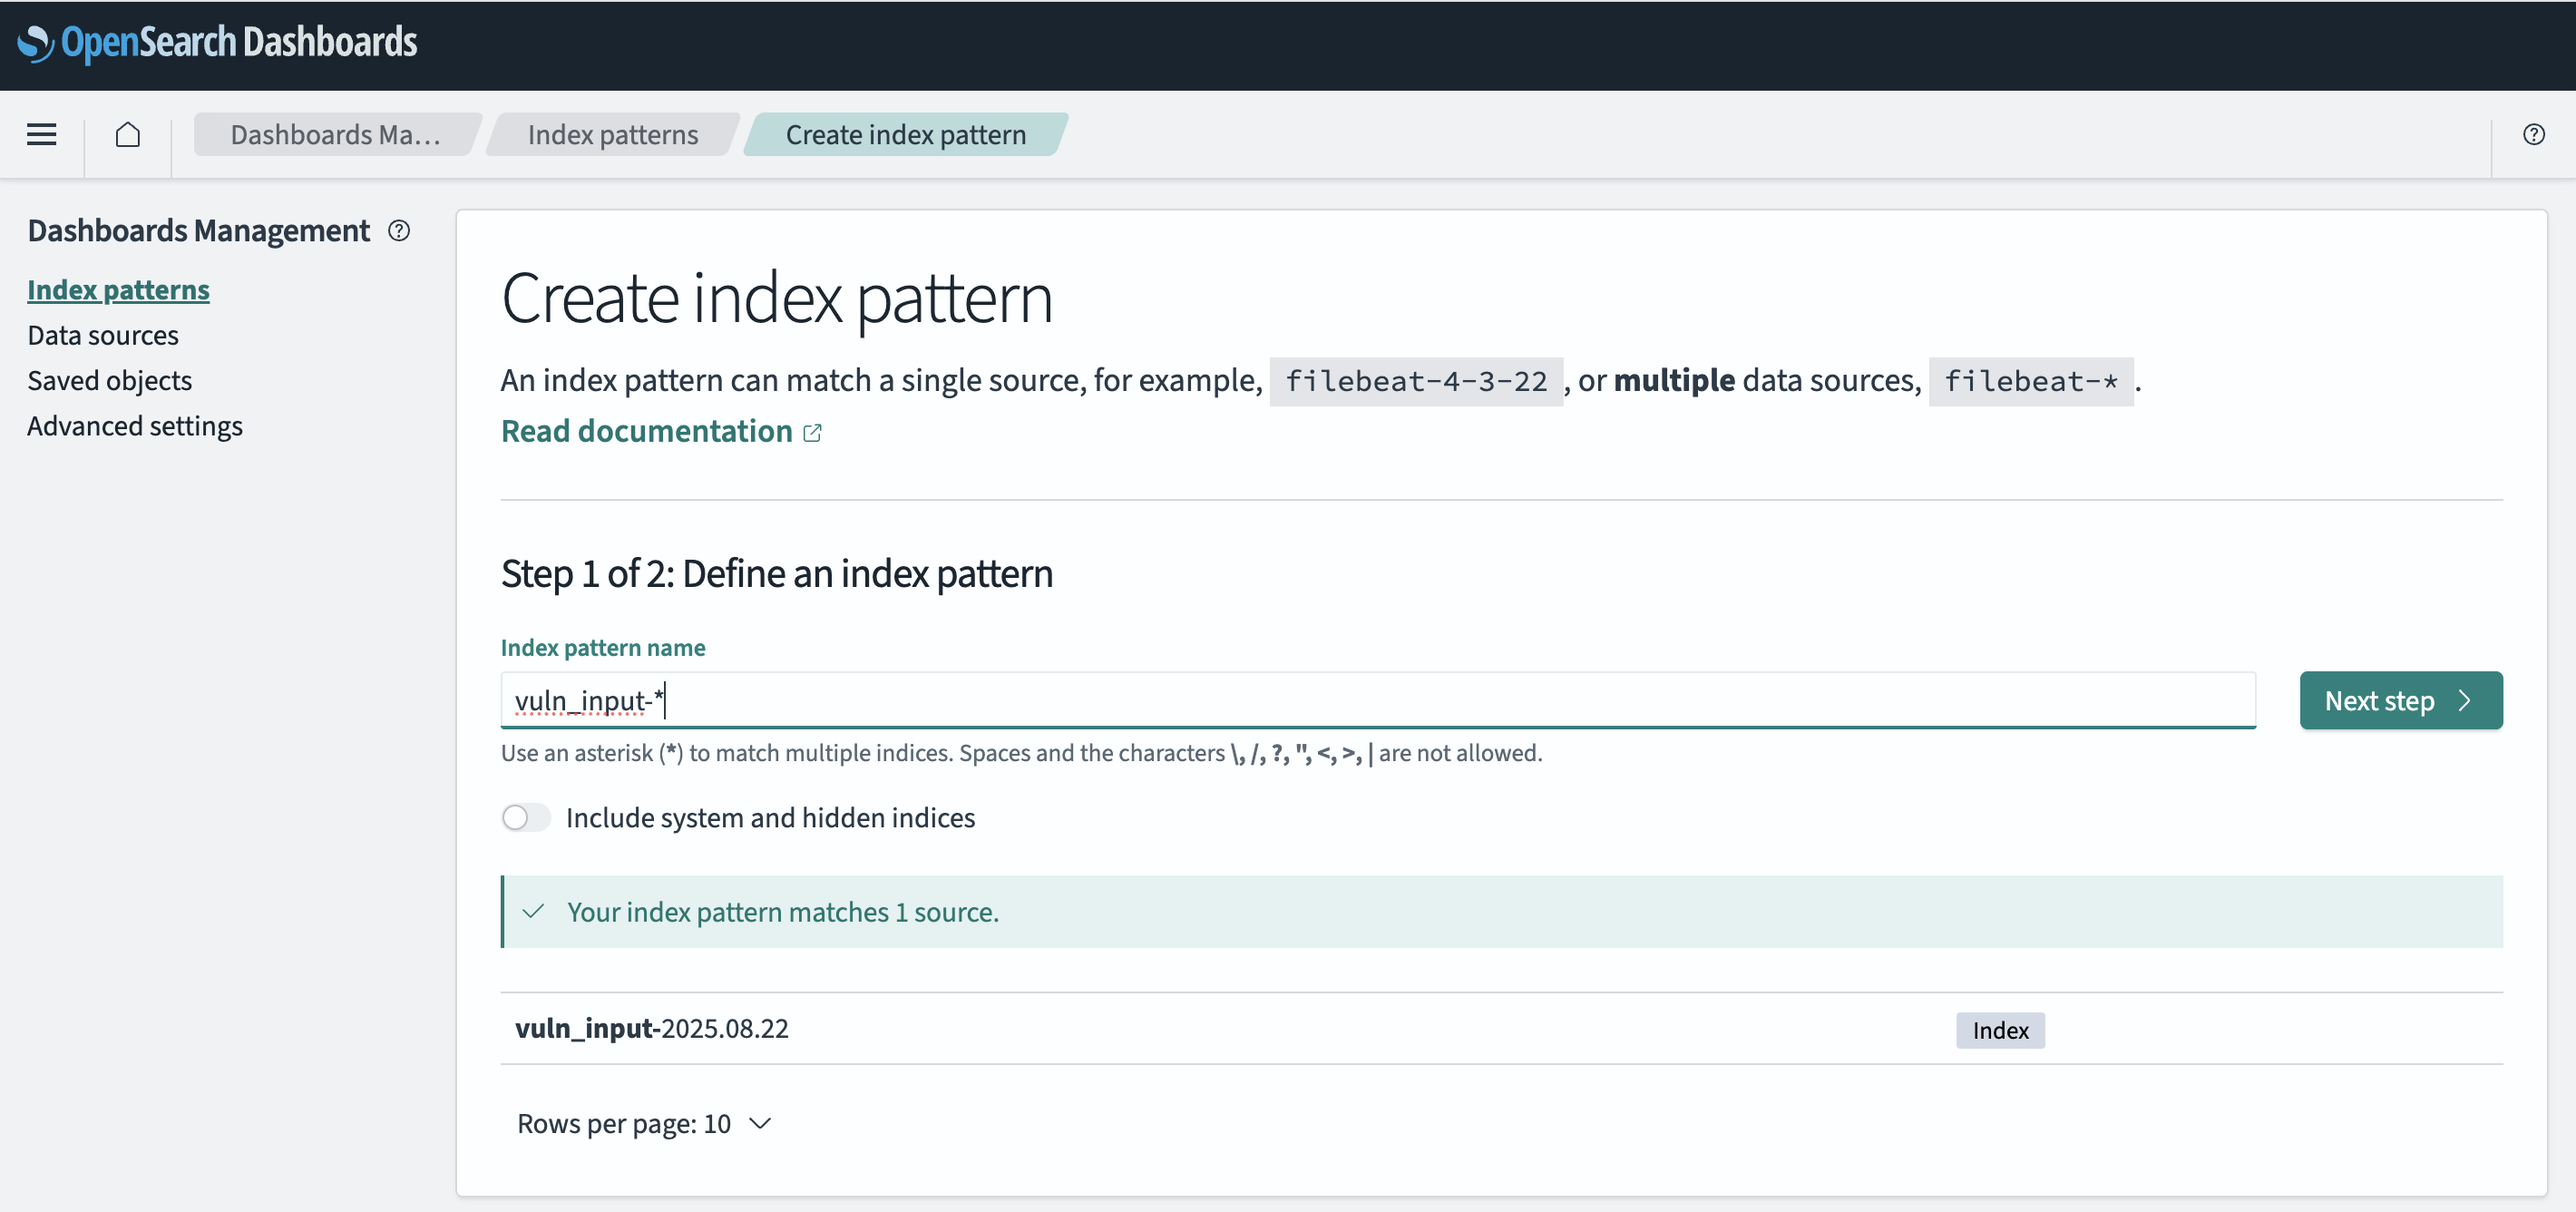Go to Index patterns breadcrumb
This screenshot has width=2576, height=1212.
612,134
